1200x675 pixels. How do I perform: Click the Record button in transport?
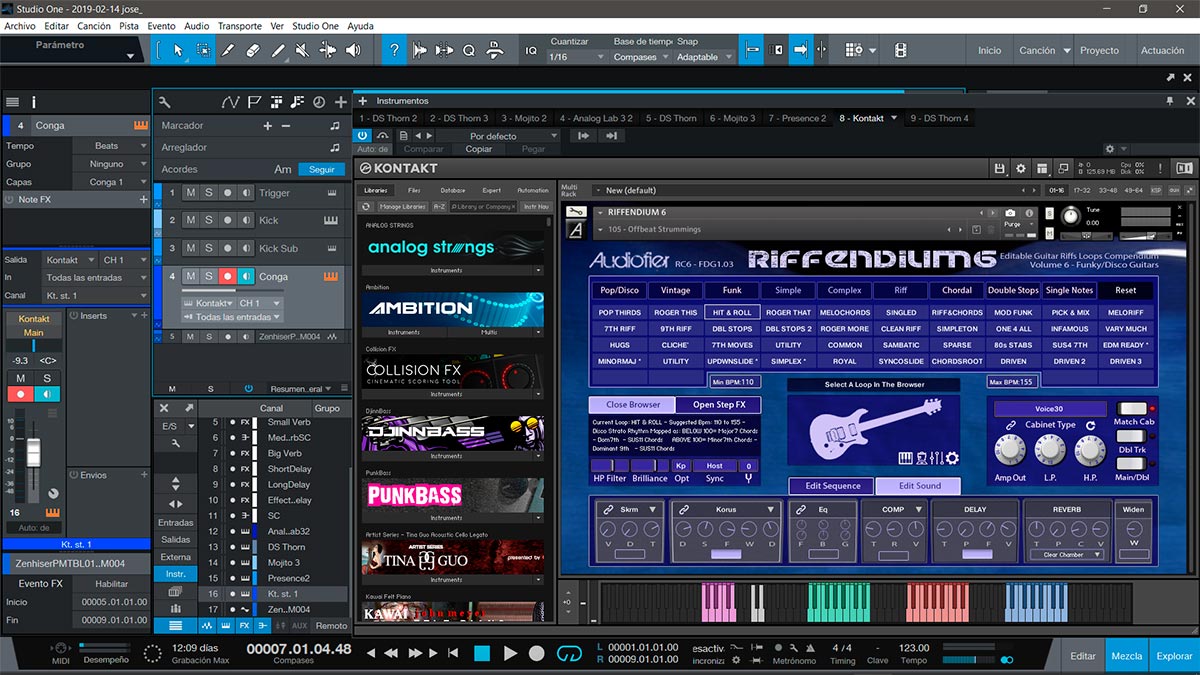point(537,653)
